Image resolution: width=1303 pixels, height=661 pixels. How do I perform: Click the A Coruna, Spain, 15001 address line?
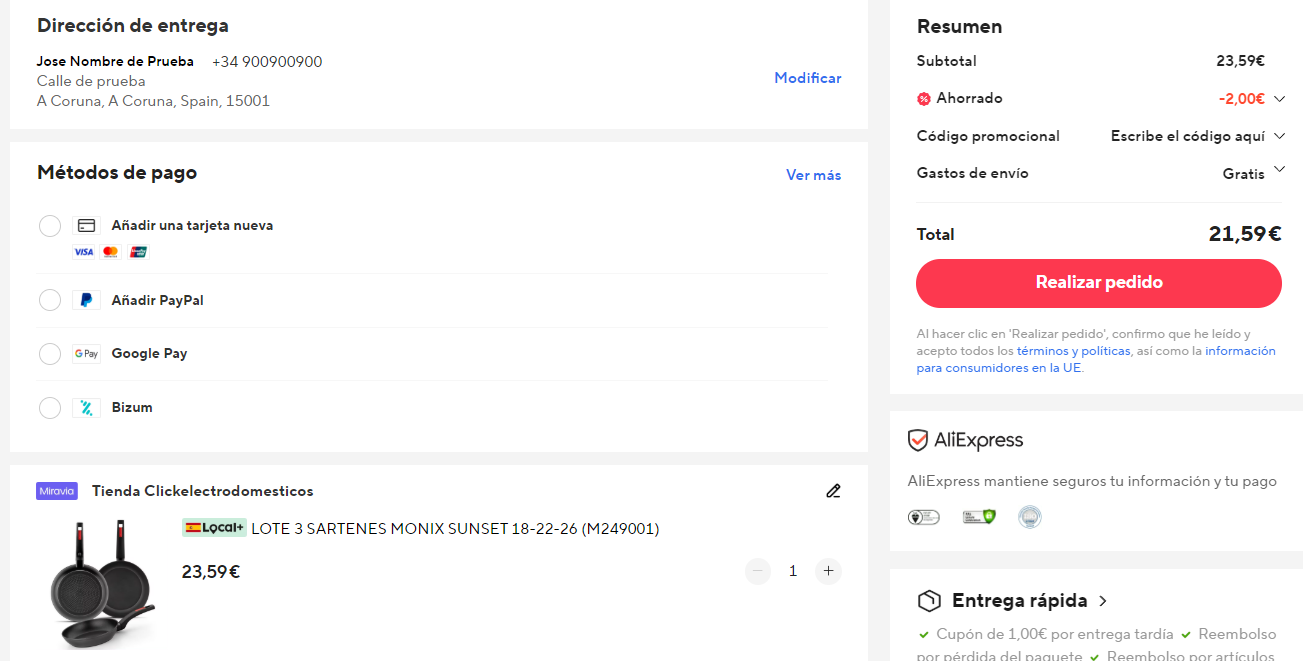coord(153,101)
